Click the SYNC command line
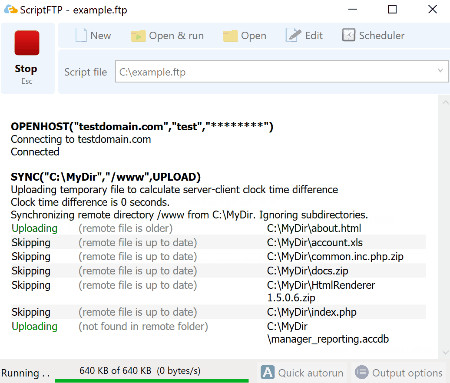Image resolution: width=450 pixels, height=383 pixels. click(x=106, y=177)
